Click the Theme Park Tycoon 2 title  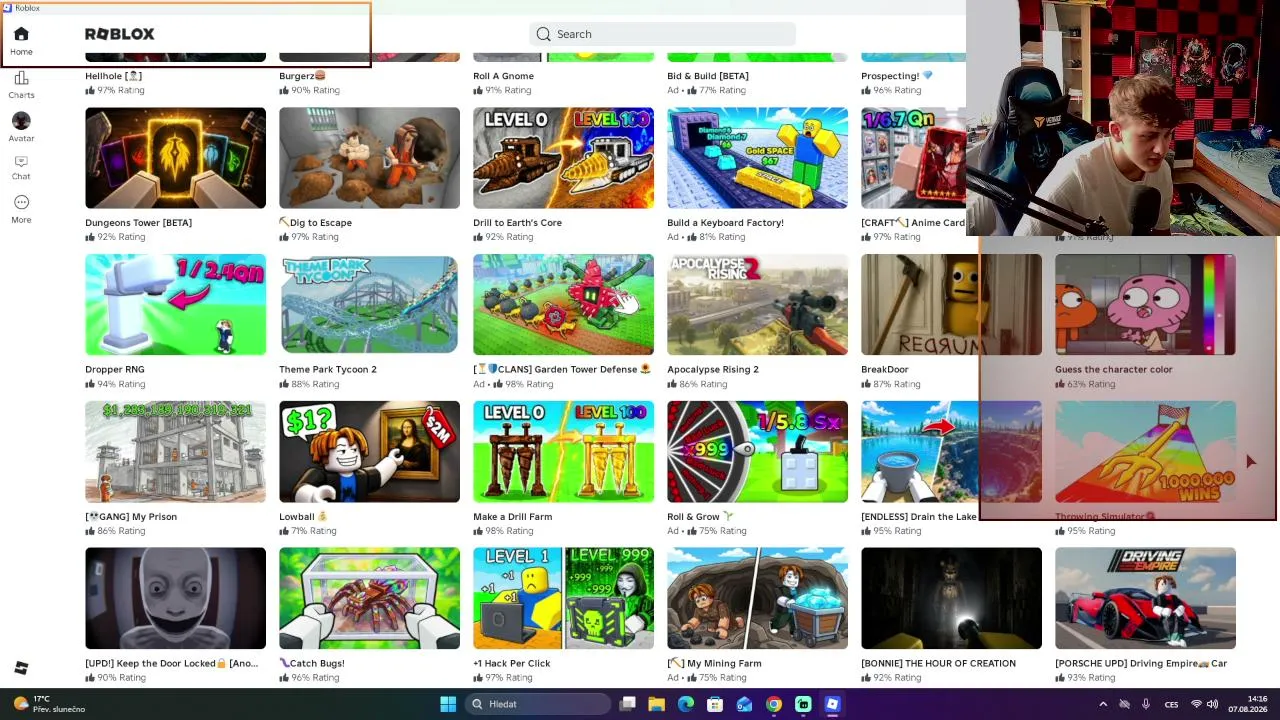(x=328, y=370)
